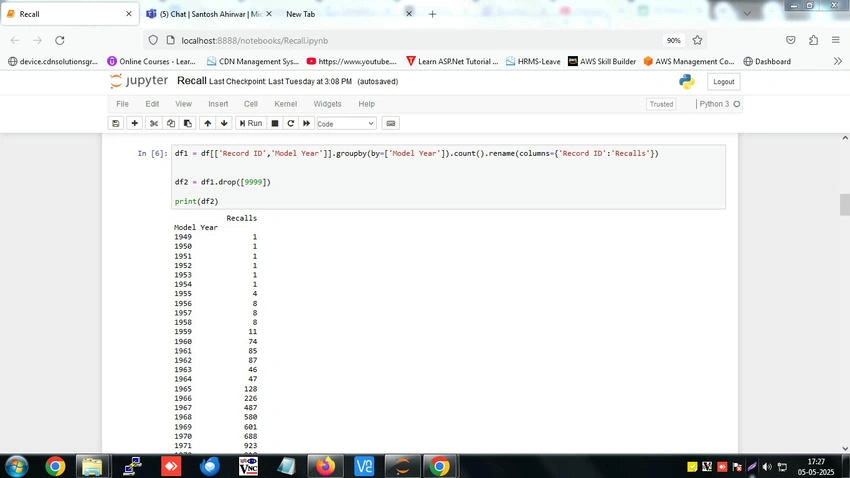Open the File menu in Jupyter
The height and width of the screenshot is (478, 850).
[x=123, y=104]
